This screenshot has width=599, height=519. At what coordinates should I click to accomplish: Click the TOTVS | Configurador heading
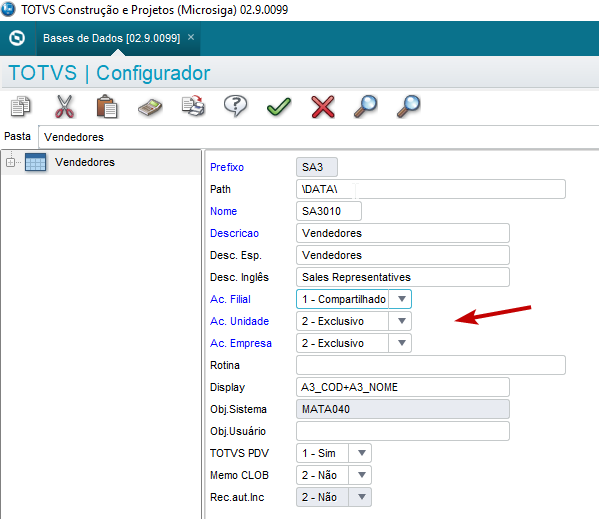109,73
